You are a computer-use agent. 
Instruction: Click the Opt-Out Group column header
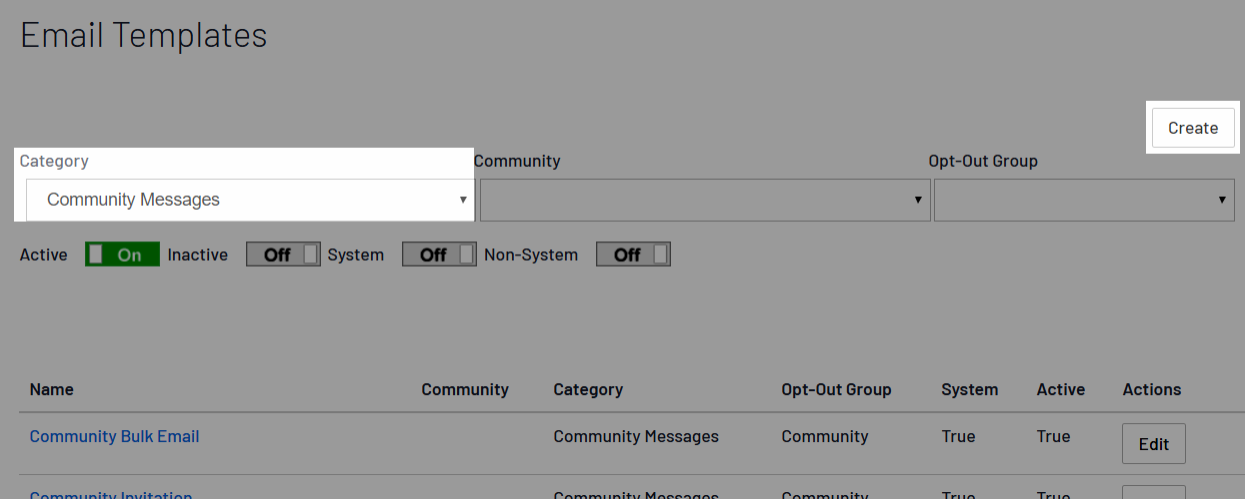click(836, 389)
